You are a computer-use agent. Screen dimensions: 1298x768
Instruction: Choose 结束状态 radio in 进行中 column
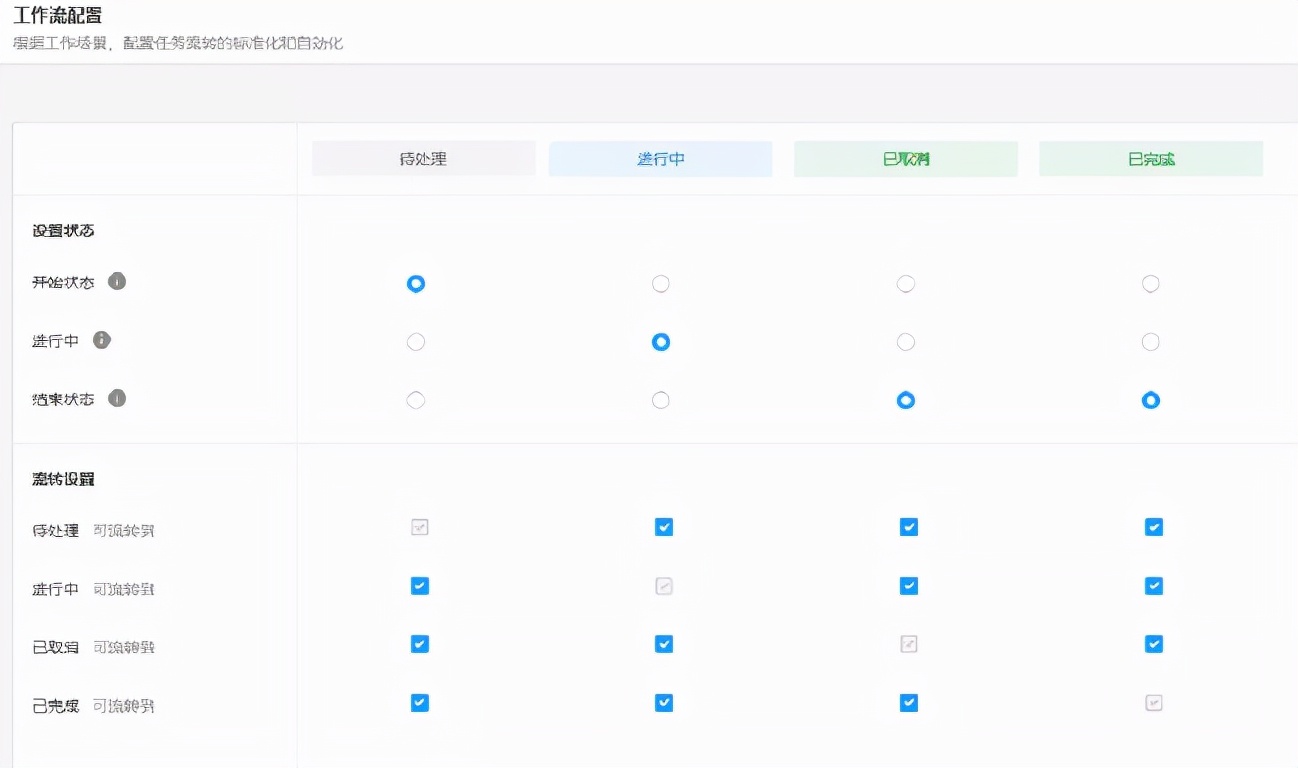point(660,400)
